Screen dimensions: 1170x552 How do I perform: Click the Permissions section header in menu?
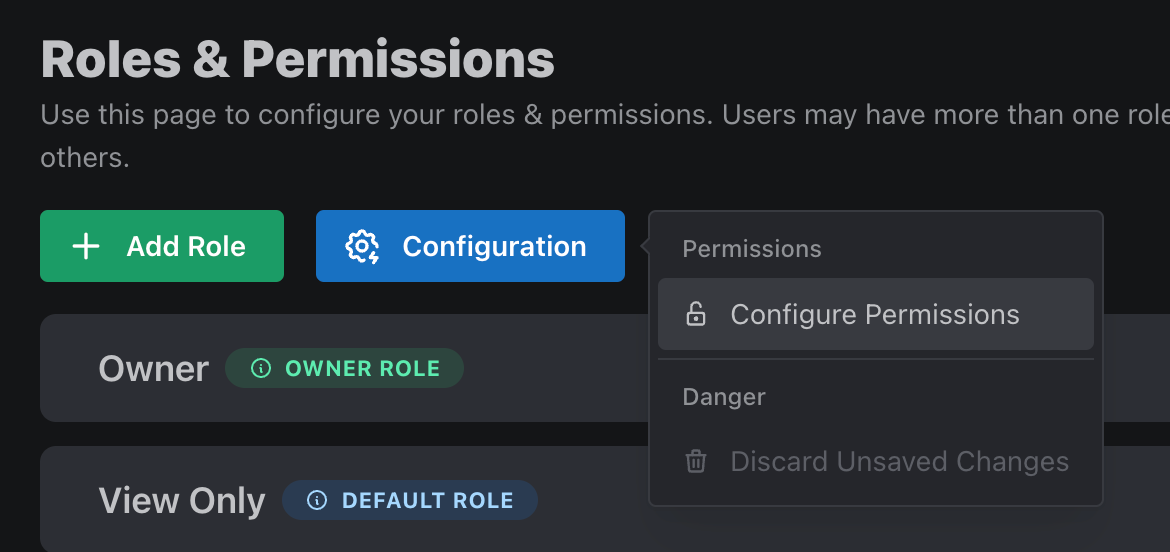751,248
